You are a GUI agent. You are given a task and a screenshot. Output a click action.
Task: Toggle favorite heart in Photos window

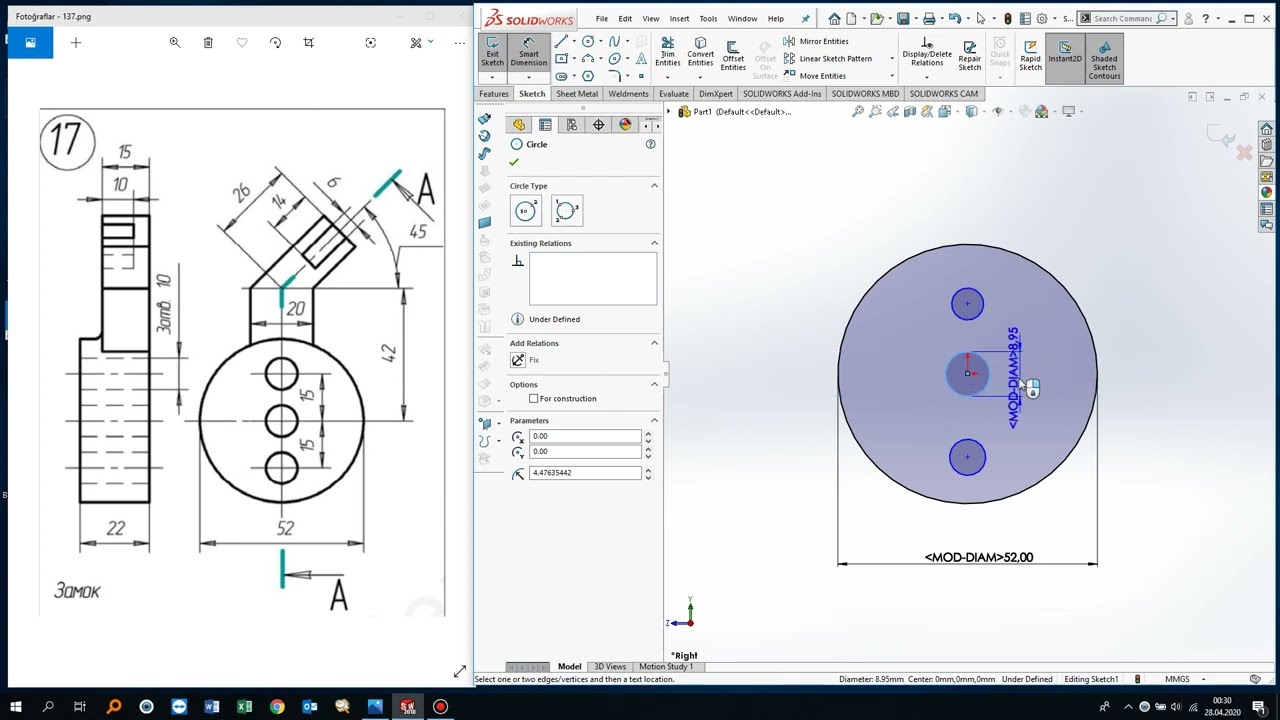(242, 42)
